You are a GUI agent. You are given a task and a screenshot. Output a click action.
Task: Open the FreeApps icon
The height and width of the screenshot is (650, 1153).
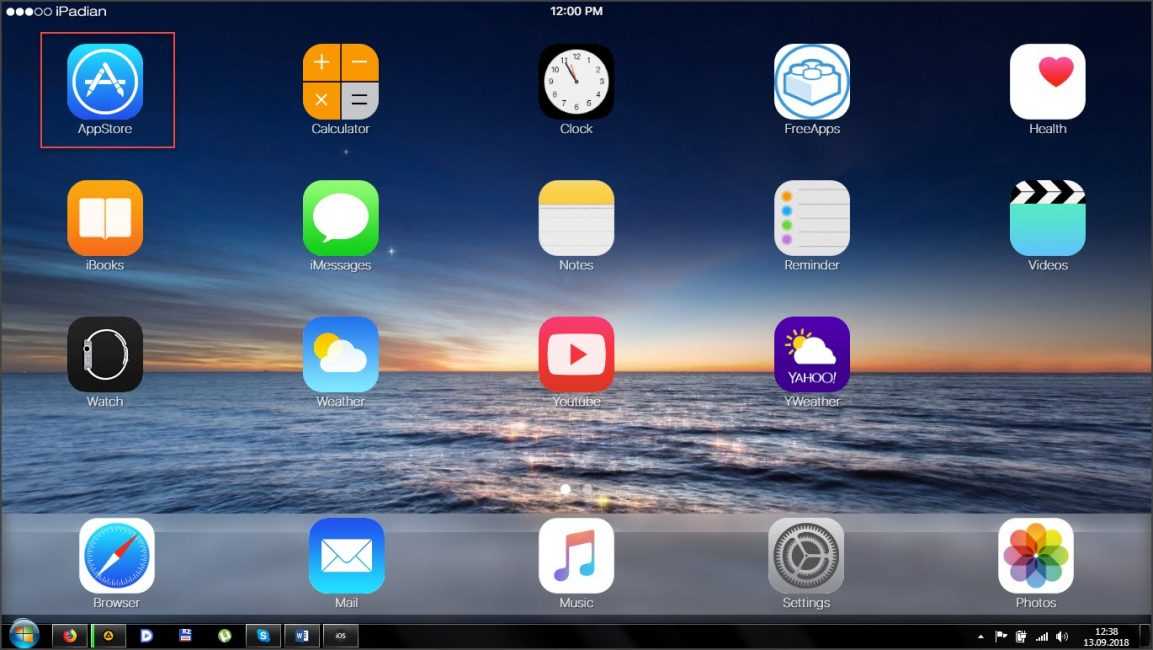(x=812, y=82)
